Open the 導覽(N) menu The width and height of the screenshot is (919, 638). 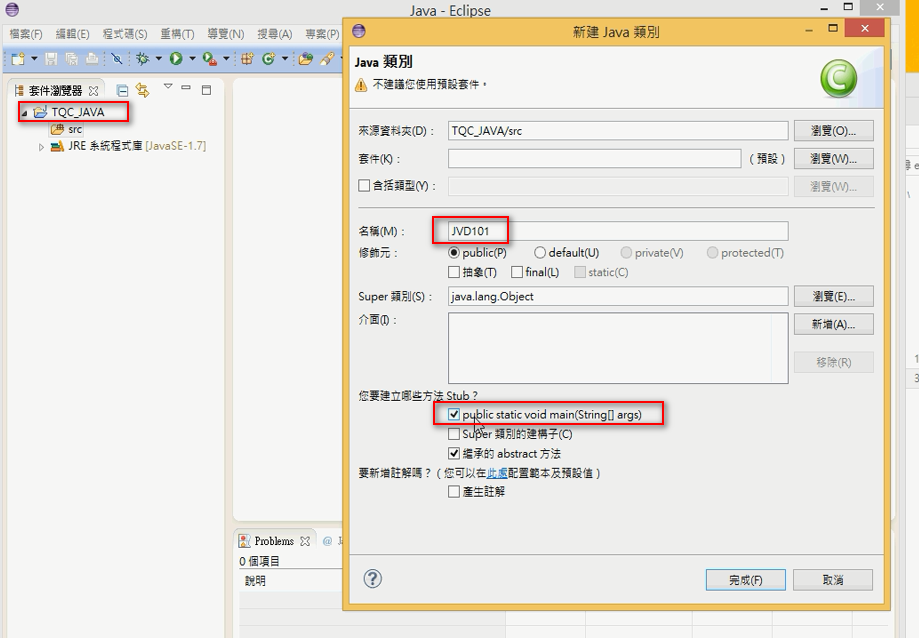pyautogui.click(x=226, y=34)
